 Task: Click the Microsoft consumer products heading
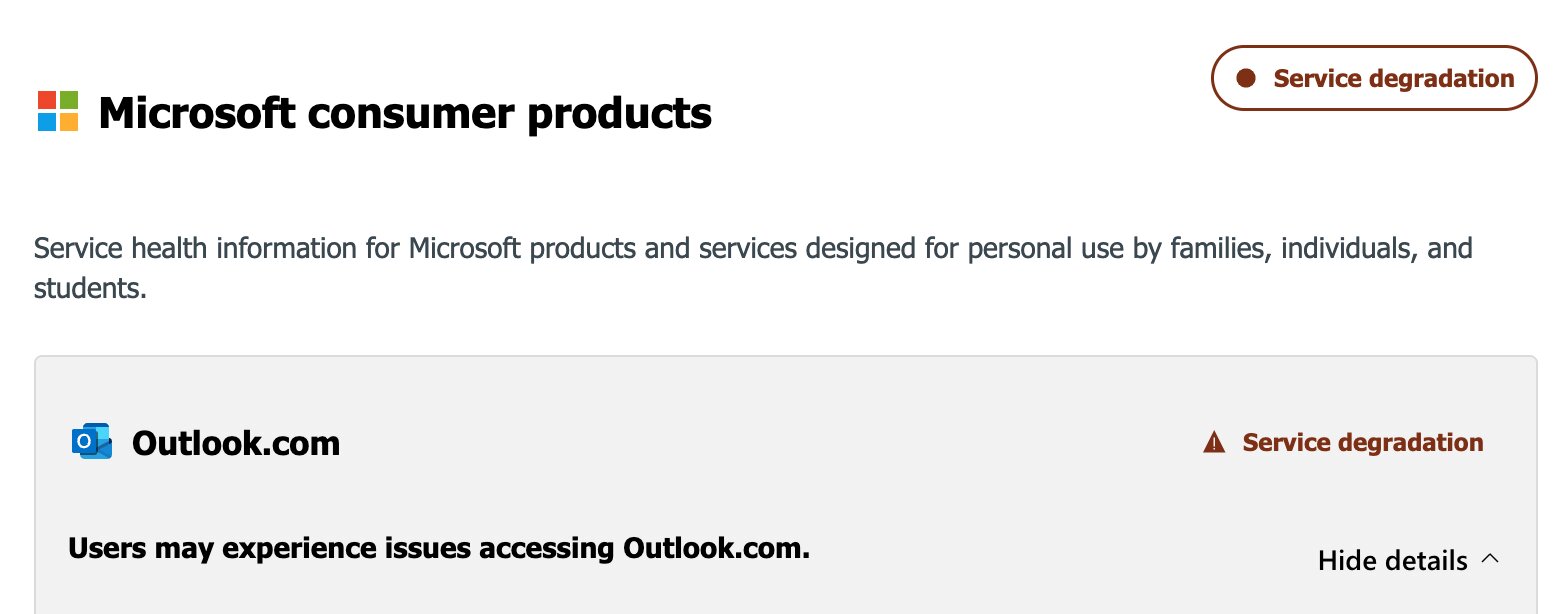click(405, 114)
